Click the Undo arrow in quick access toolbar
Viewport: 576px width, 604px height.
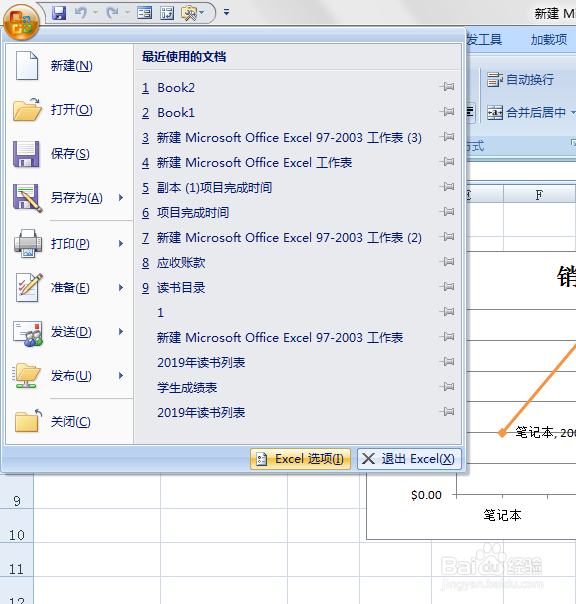click(x=81, y=13)
